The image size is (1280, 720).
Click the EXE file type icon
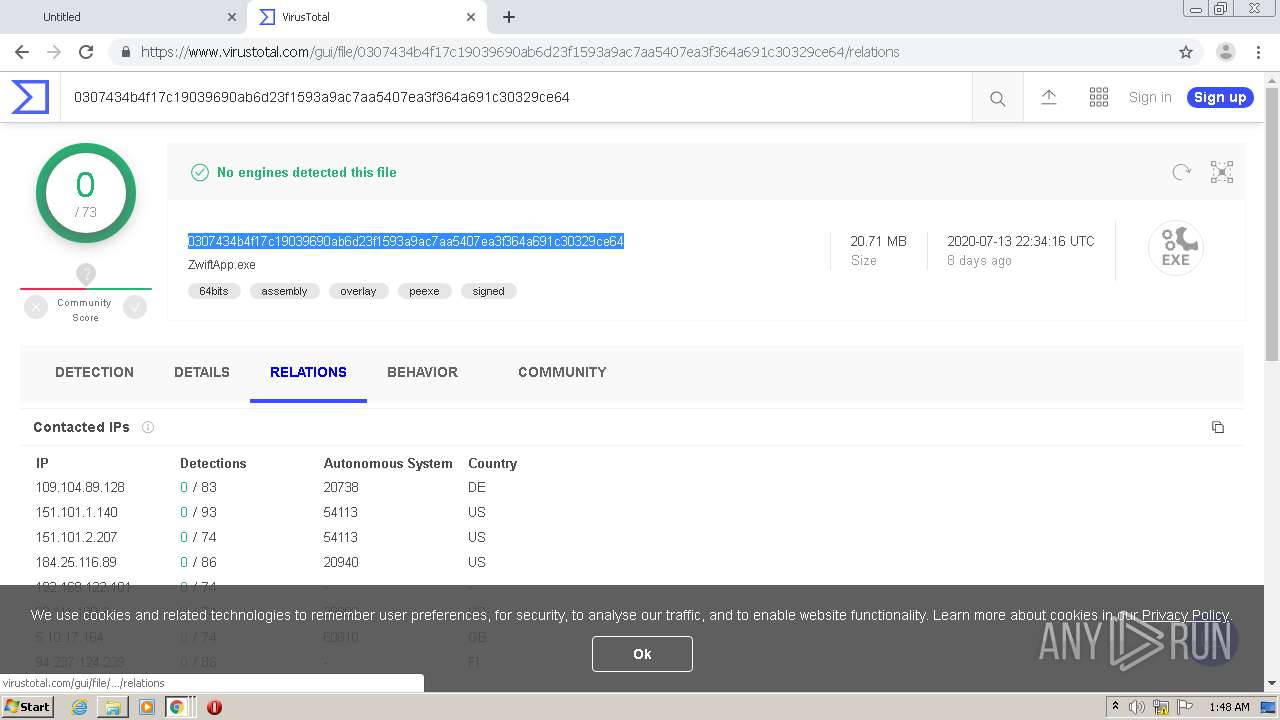1175,248
